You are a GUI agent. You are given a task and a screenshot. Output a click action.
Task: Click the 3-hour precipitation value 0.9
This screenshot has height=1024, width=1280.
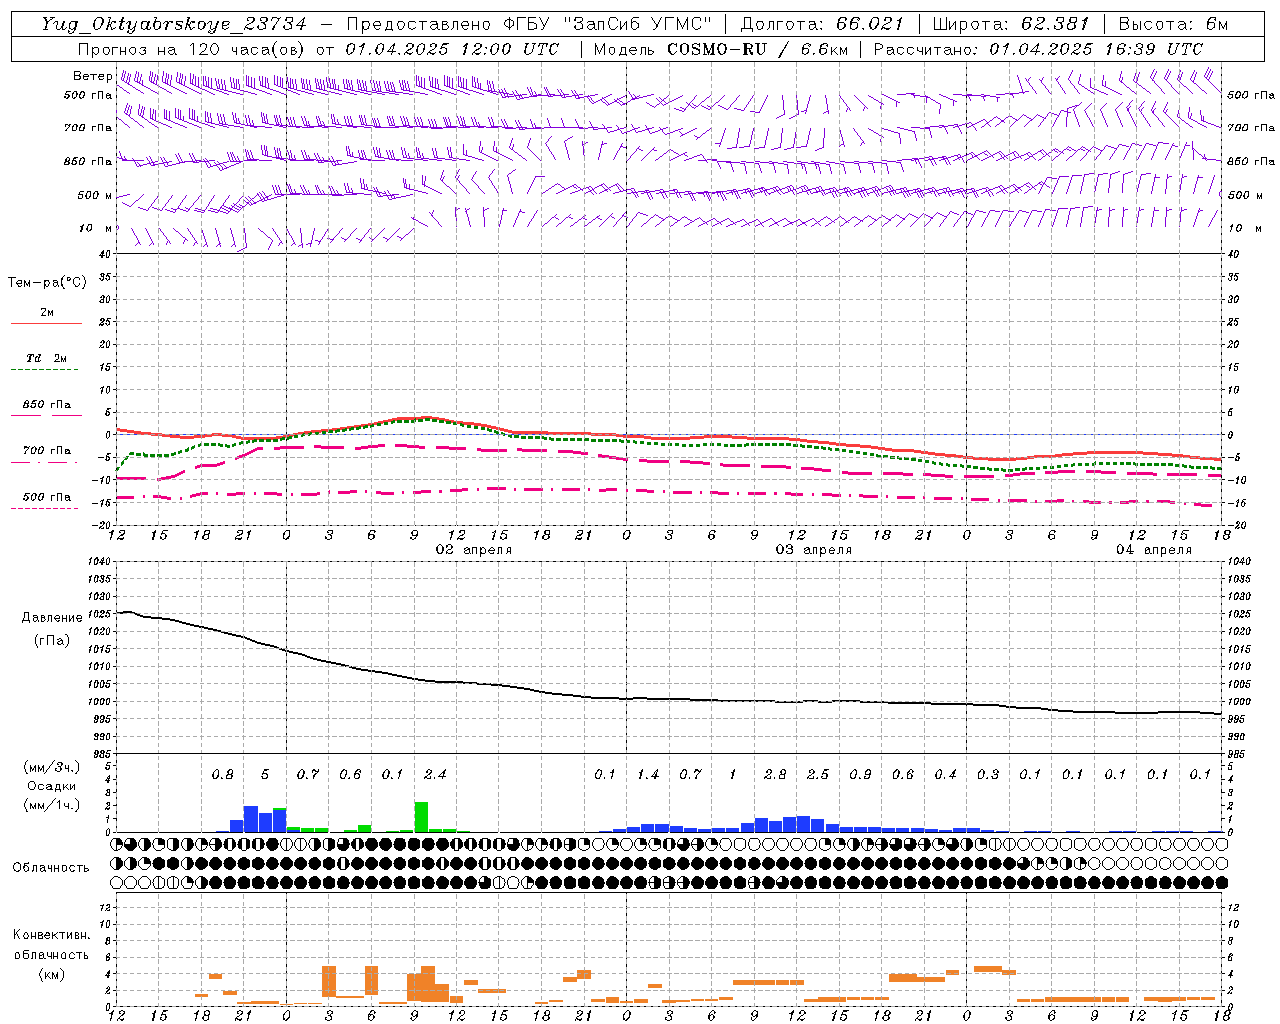(x=860, y=775)
